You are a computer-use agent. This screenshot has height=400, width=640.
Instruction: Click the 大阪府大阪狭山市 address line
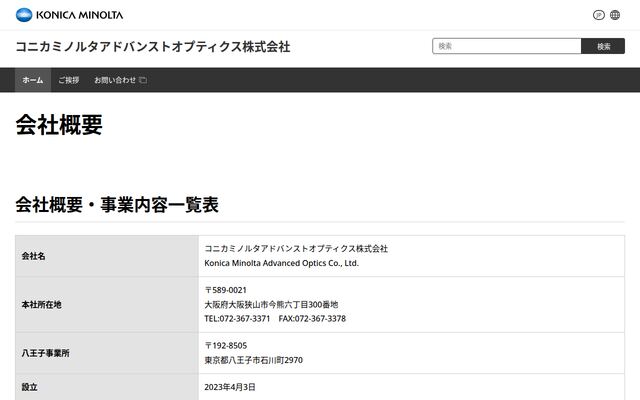271,304
